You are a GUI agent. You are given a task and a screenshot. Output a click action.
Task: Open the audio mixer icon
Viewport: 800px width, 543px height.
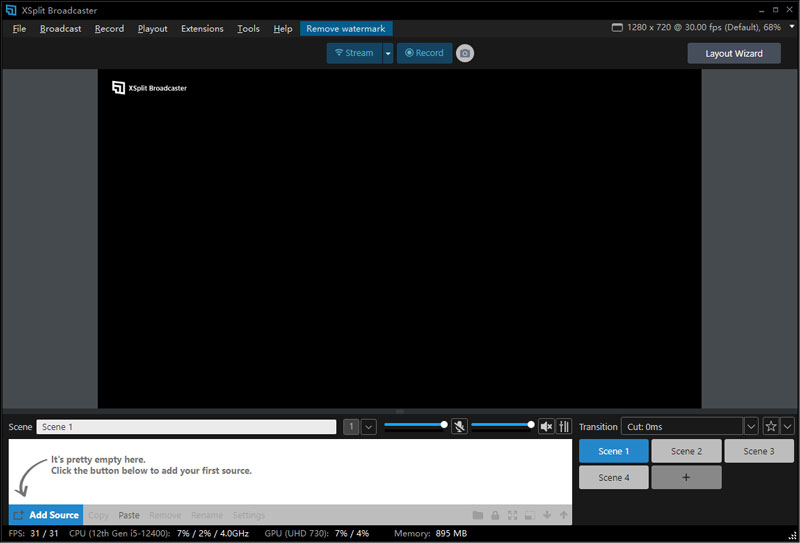pos(564,426)
